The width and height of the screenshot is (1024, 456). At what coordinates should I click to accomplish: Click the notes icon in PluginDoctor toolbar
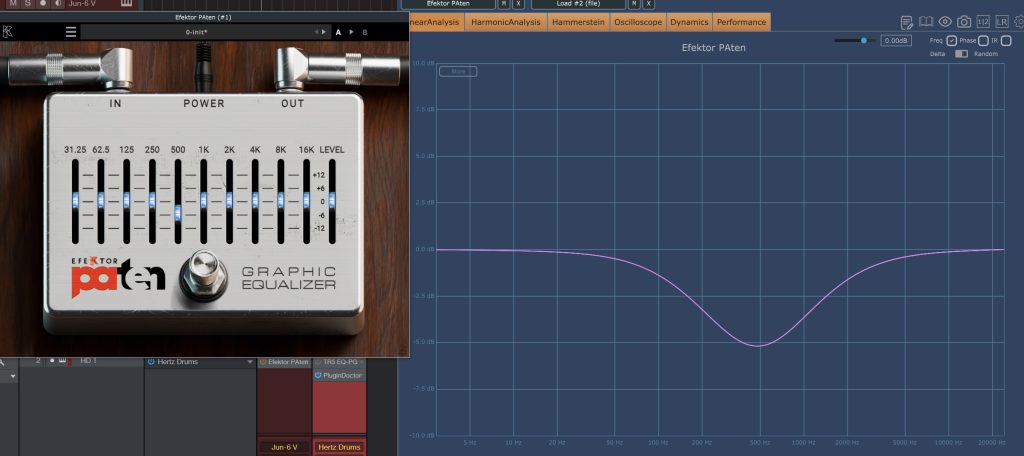(906, 21)
